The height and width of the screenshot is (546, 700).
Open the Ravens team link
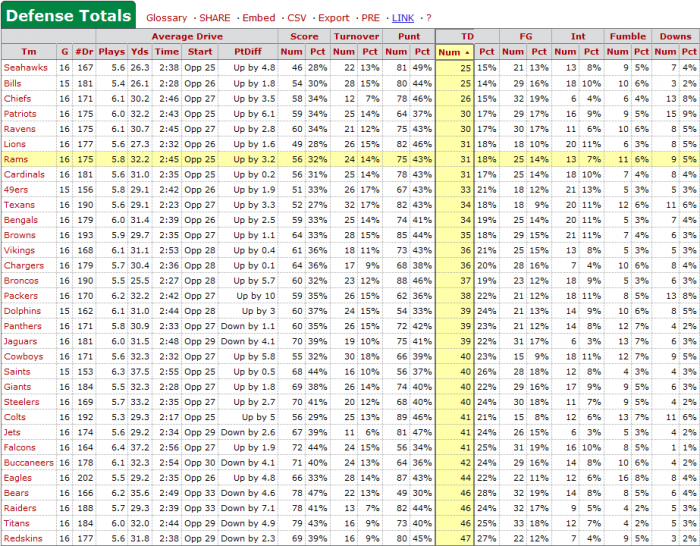click(x=19, y=129)
